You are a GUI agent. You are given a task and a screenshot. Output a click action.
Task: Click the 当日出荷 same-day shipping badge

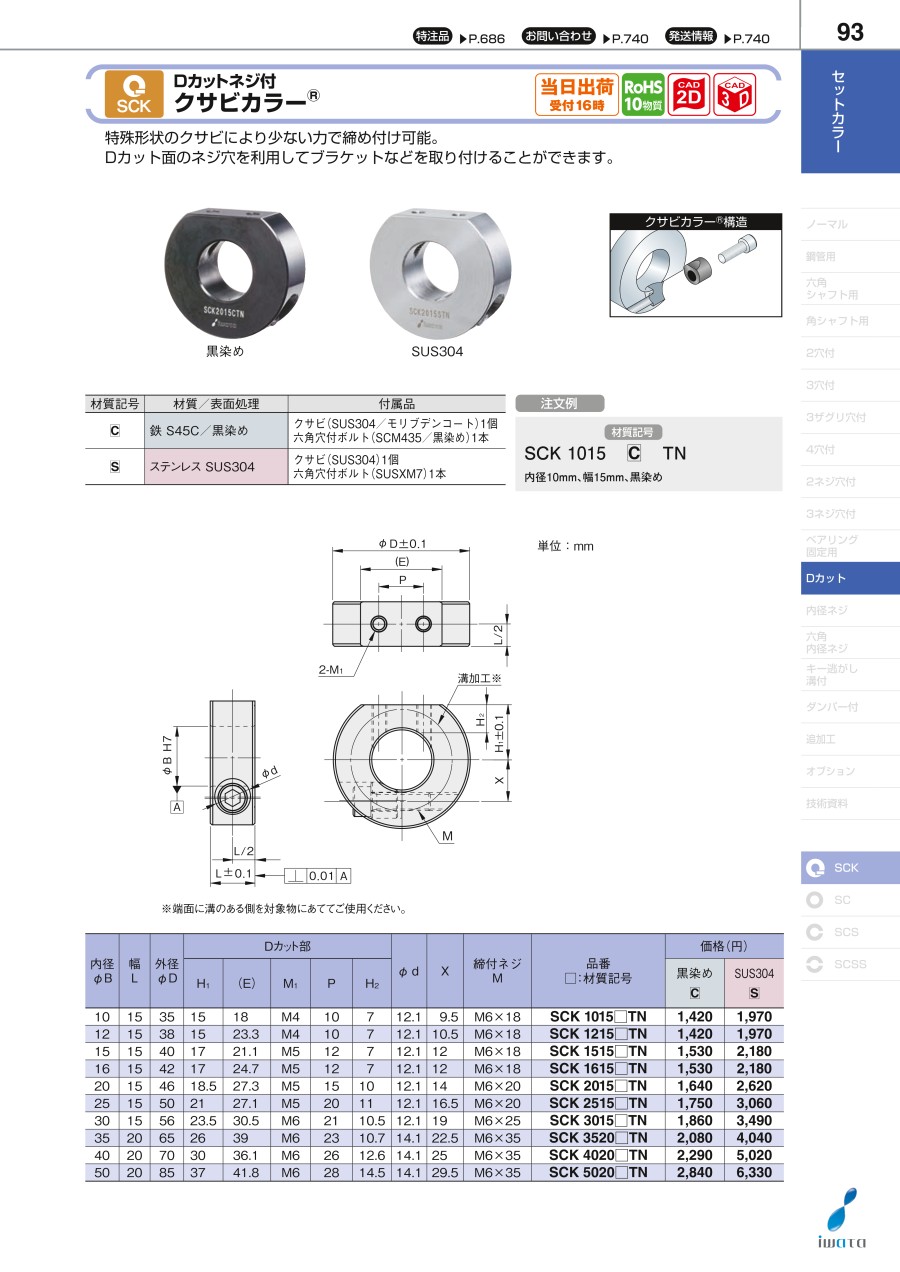point(577,95)
